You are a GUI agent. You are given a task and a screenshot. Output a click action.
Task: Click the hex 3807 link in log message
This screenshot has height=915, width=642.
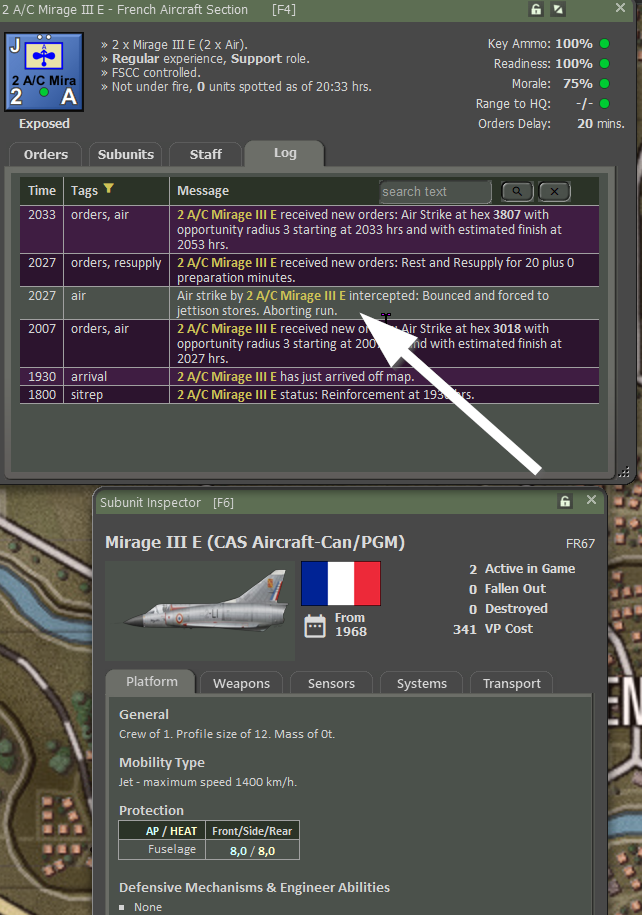(x=507, y=215)
